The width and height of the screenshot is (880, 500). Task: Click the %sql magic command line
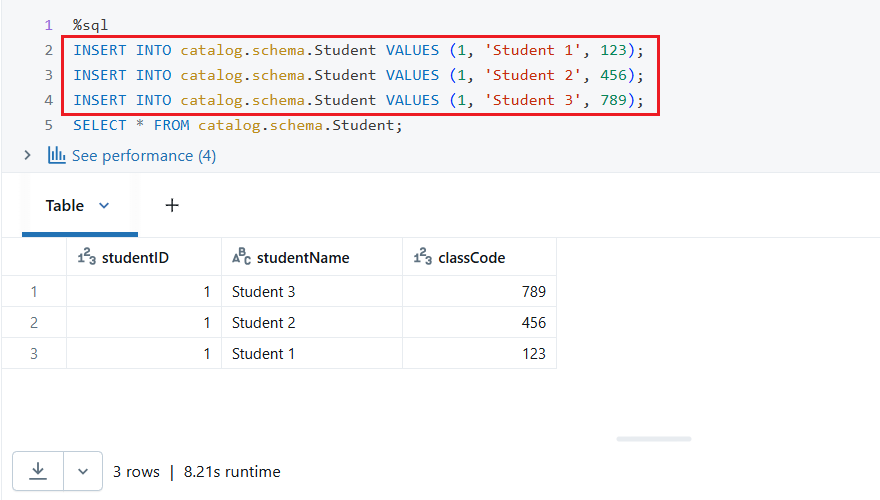point(91,25)
